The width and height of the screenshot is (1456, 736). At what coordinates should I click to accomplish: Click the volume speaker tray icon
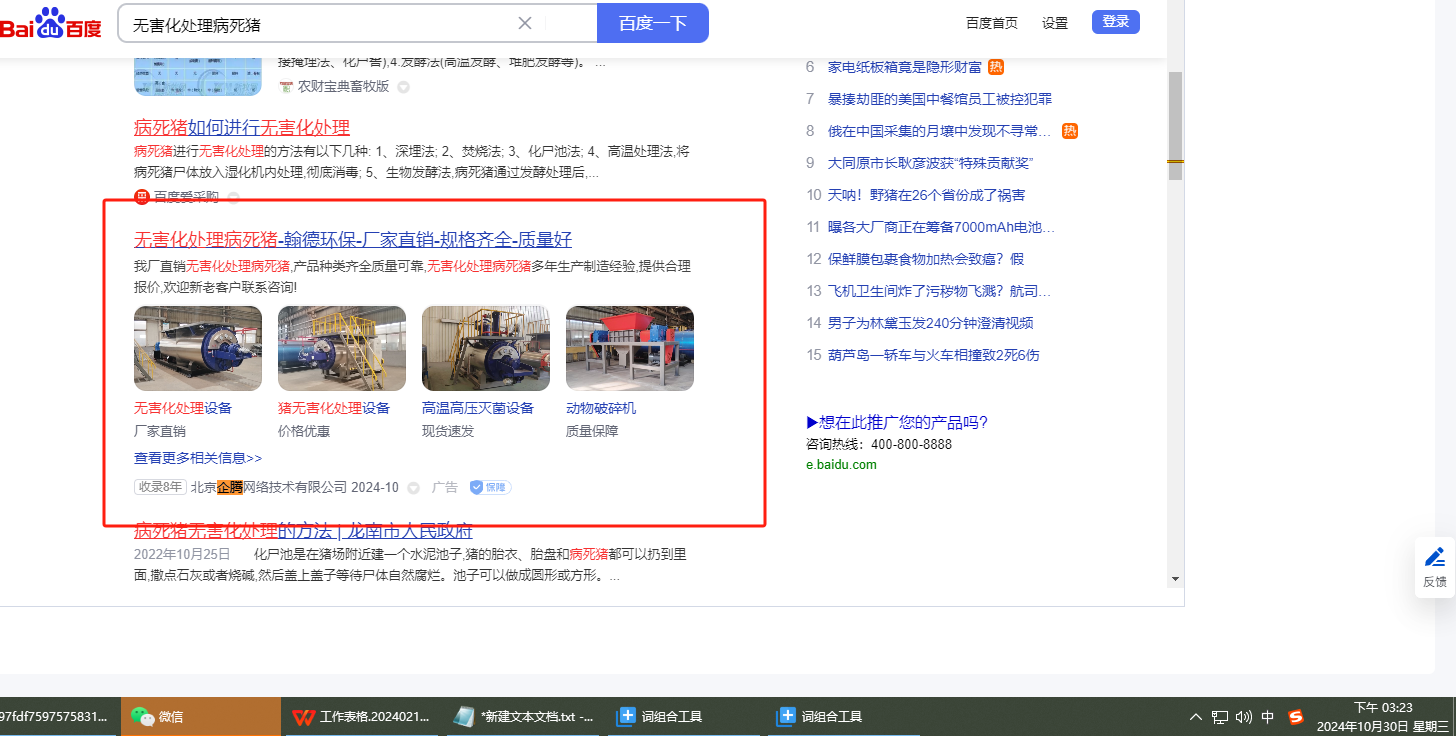pyautogui.click(x=1244, y=717)
